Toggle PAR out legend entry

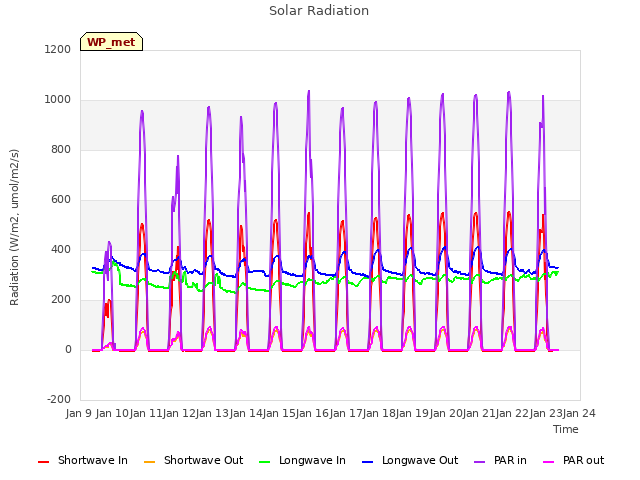[x=573, y=461]
